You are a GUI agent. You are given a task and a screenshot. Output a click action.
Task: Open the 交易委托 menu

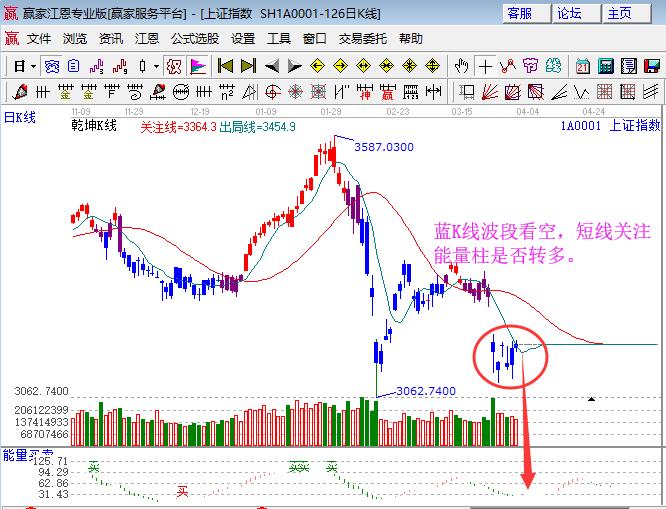[364, 39]
